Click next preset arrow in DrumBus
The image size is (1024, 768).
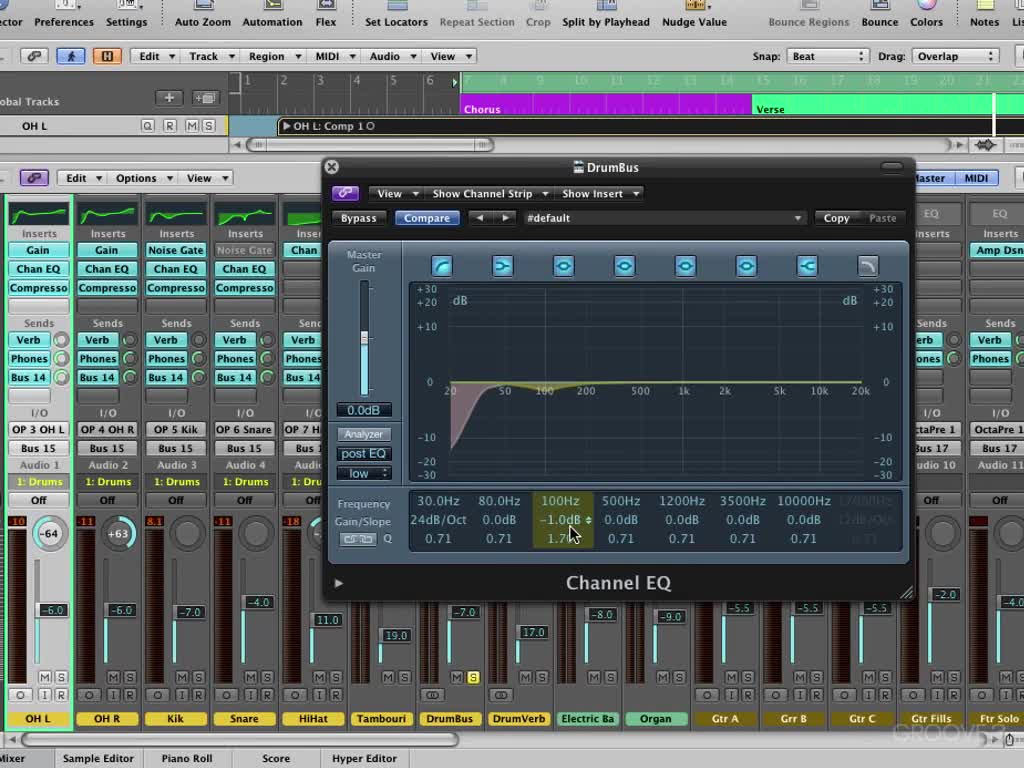pos(505,218)
